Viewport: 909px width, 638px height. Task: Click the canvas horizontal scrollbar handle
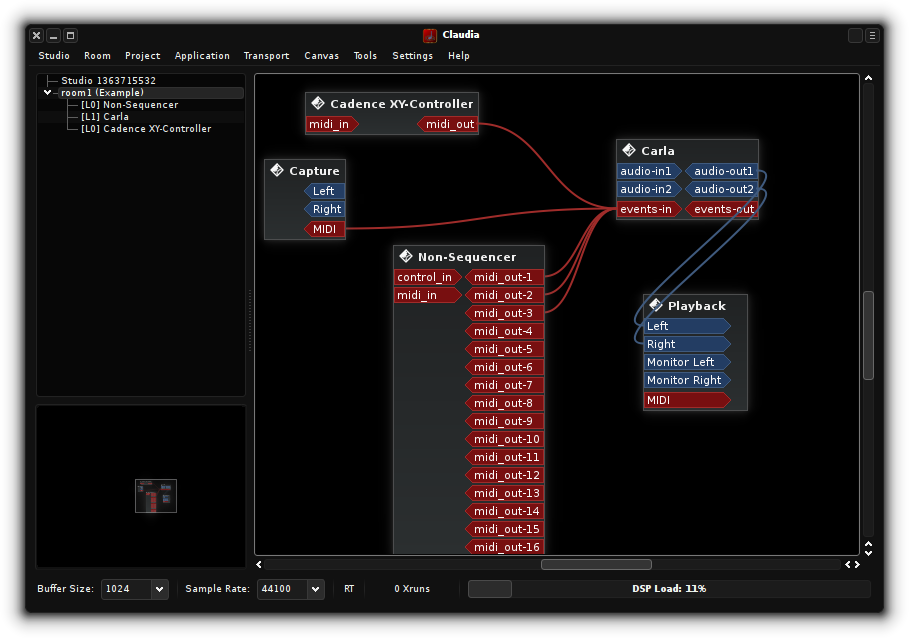(596, 564)
